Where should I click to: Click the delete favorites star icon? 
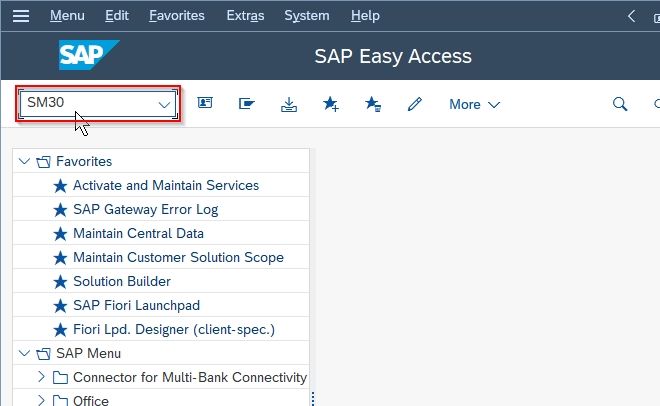pos(373,104)
